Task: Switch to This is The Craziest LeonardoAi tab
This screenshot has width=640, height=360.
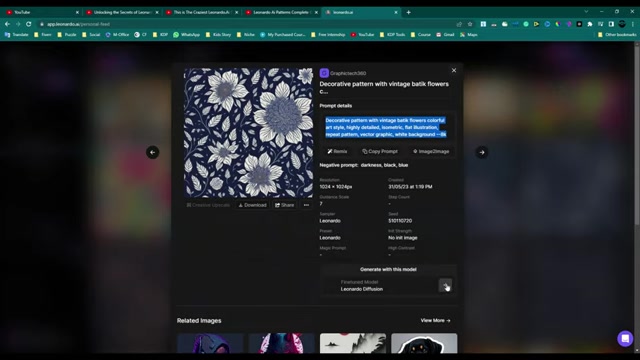Action: 201,12
